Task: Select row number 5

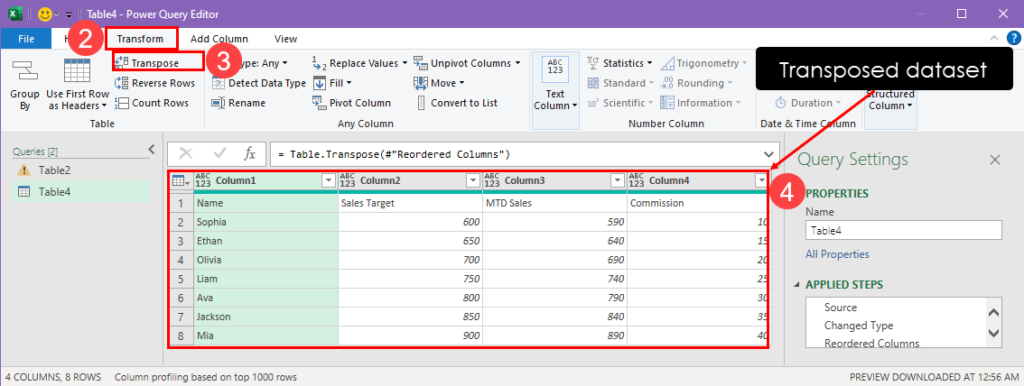Action: click(181, 279)
